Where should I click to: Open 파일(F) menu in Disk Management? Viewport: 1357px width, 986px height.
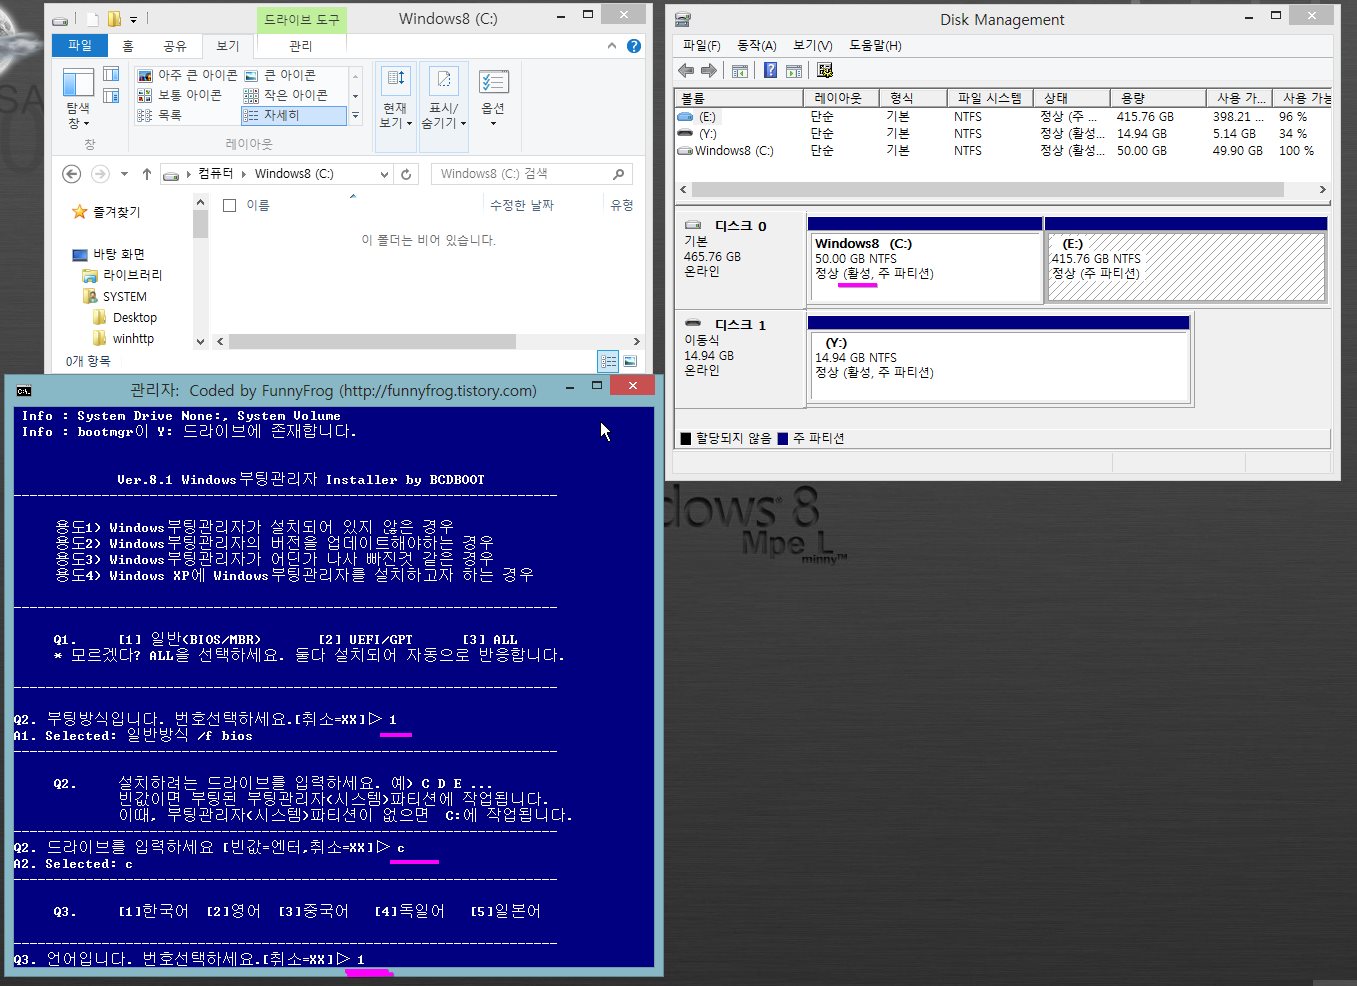click(702, 46)
